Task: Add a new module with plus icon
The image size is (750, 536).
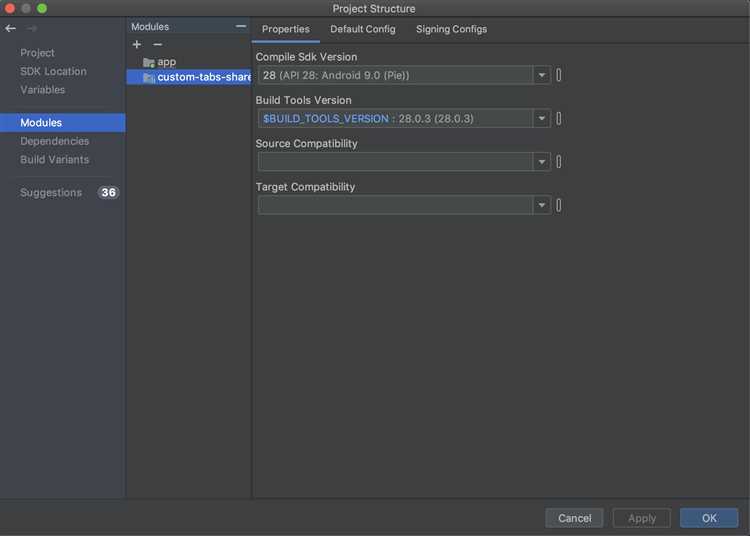Action: [x=137, y=44]
